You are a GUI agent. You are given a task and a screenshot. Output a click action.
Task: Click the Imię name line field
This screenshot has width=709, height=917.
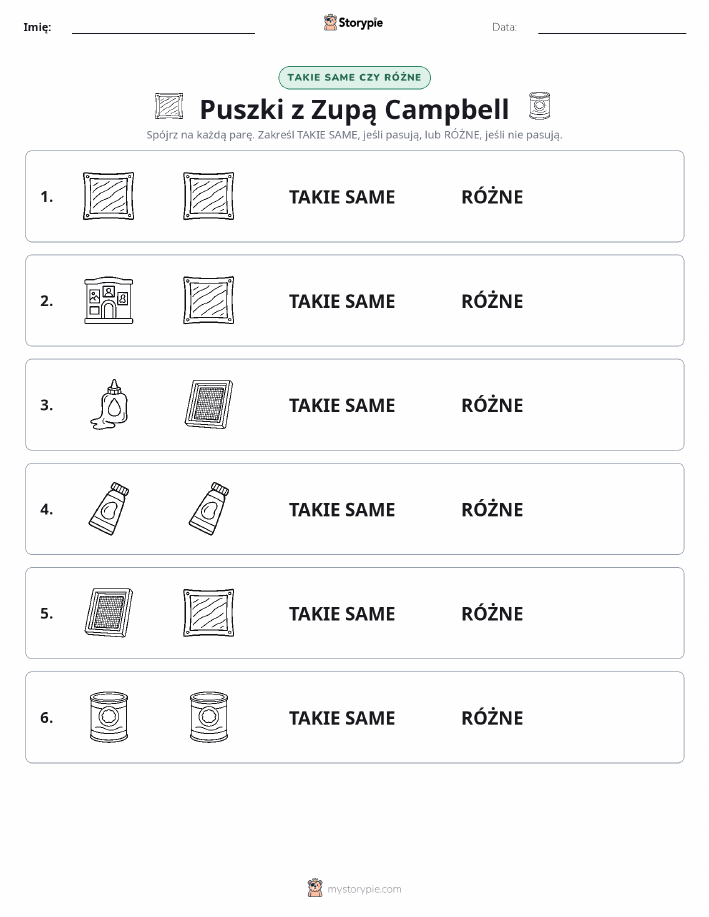[x=163, y=27]
